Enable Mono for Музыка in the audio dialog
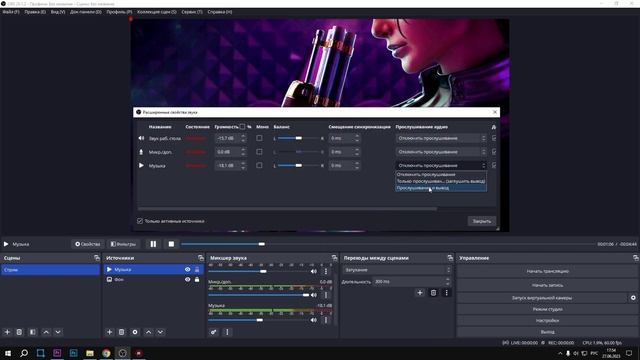 coord(259,165)
